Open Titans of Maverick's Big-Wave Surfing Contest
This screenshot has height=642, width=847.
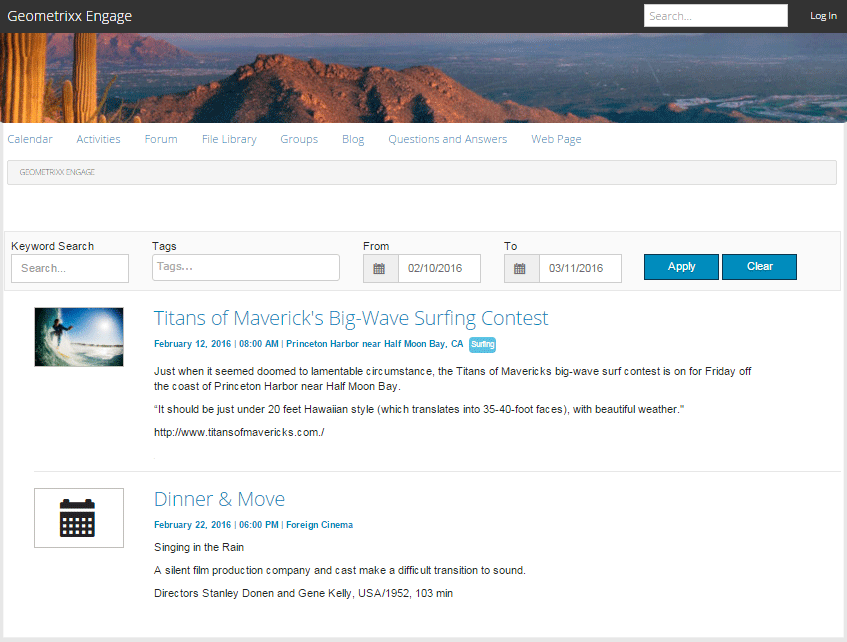point(351,318)
